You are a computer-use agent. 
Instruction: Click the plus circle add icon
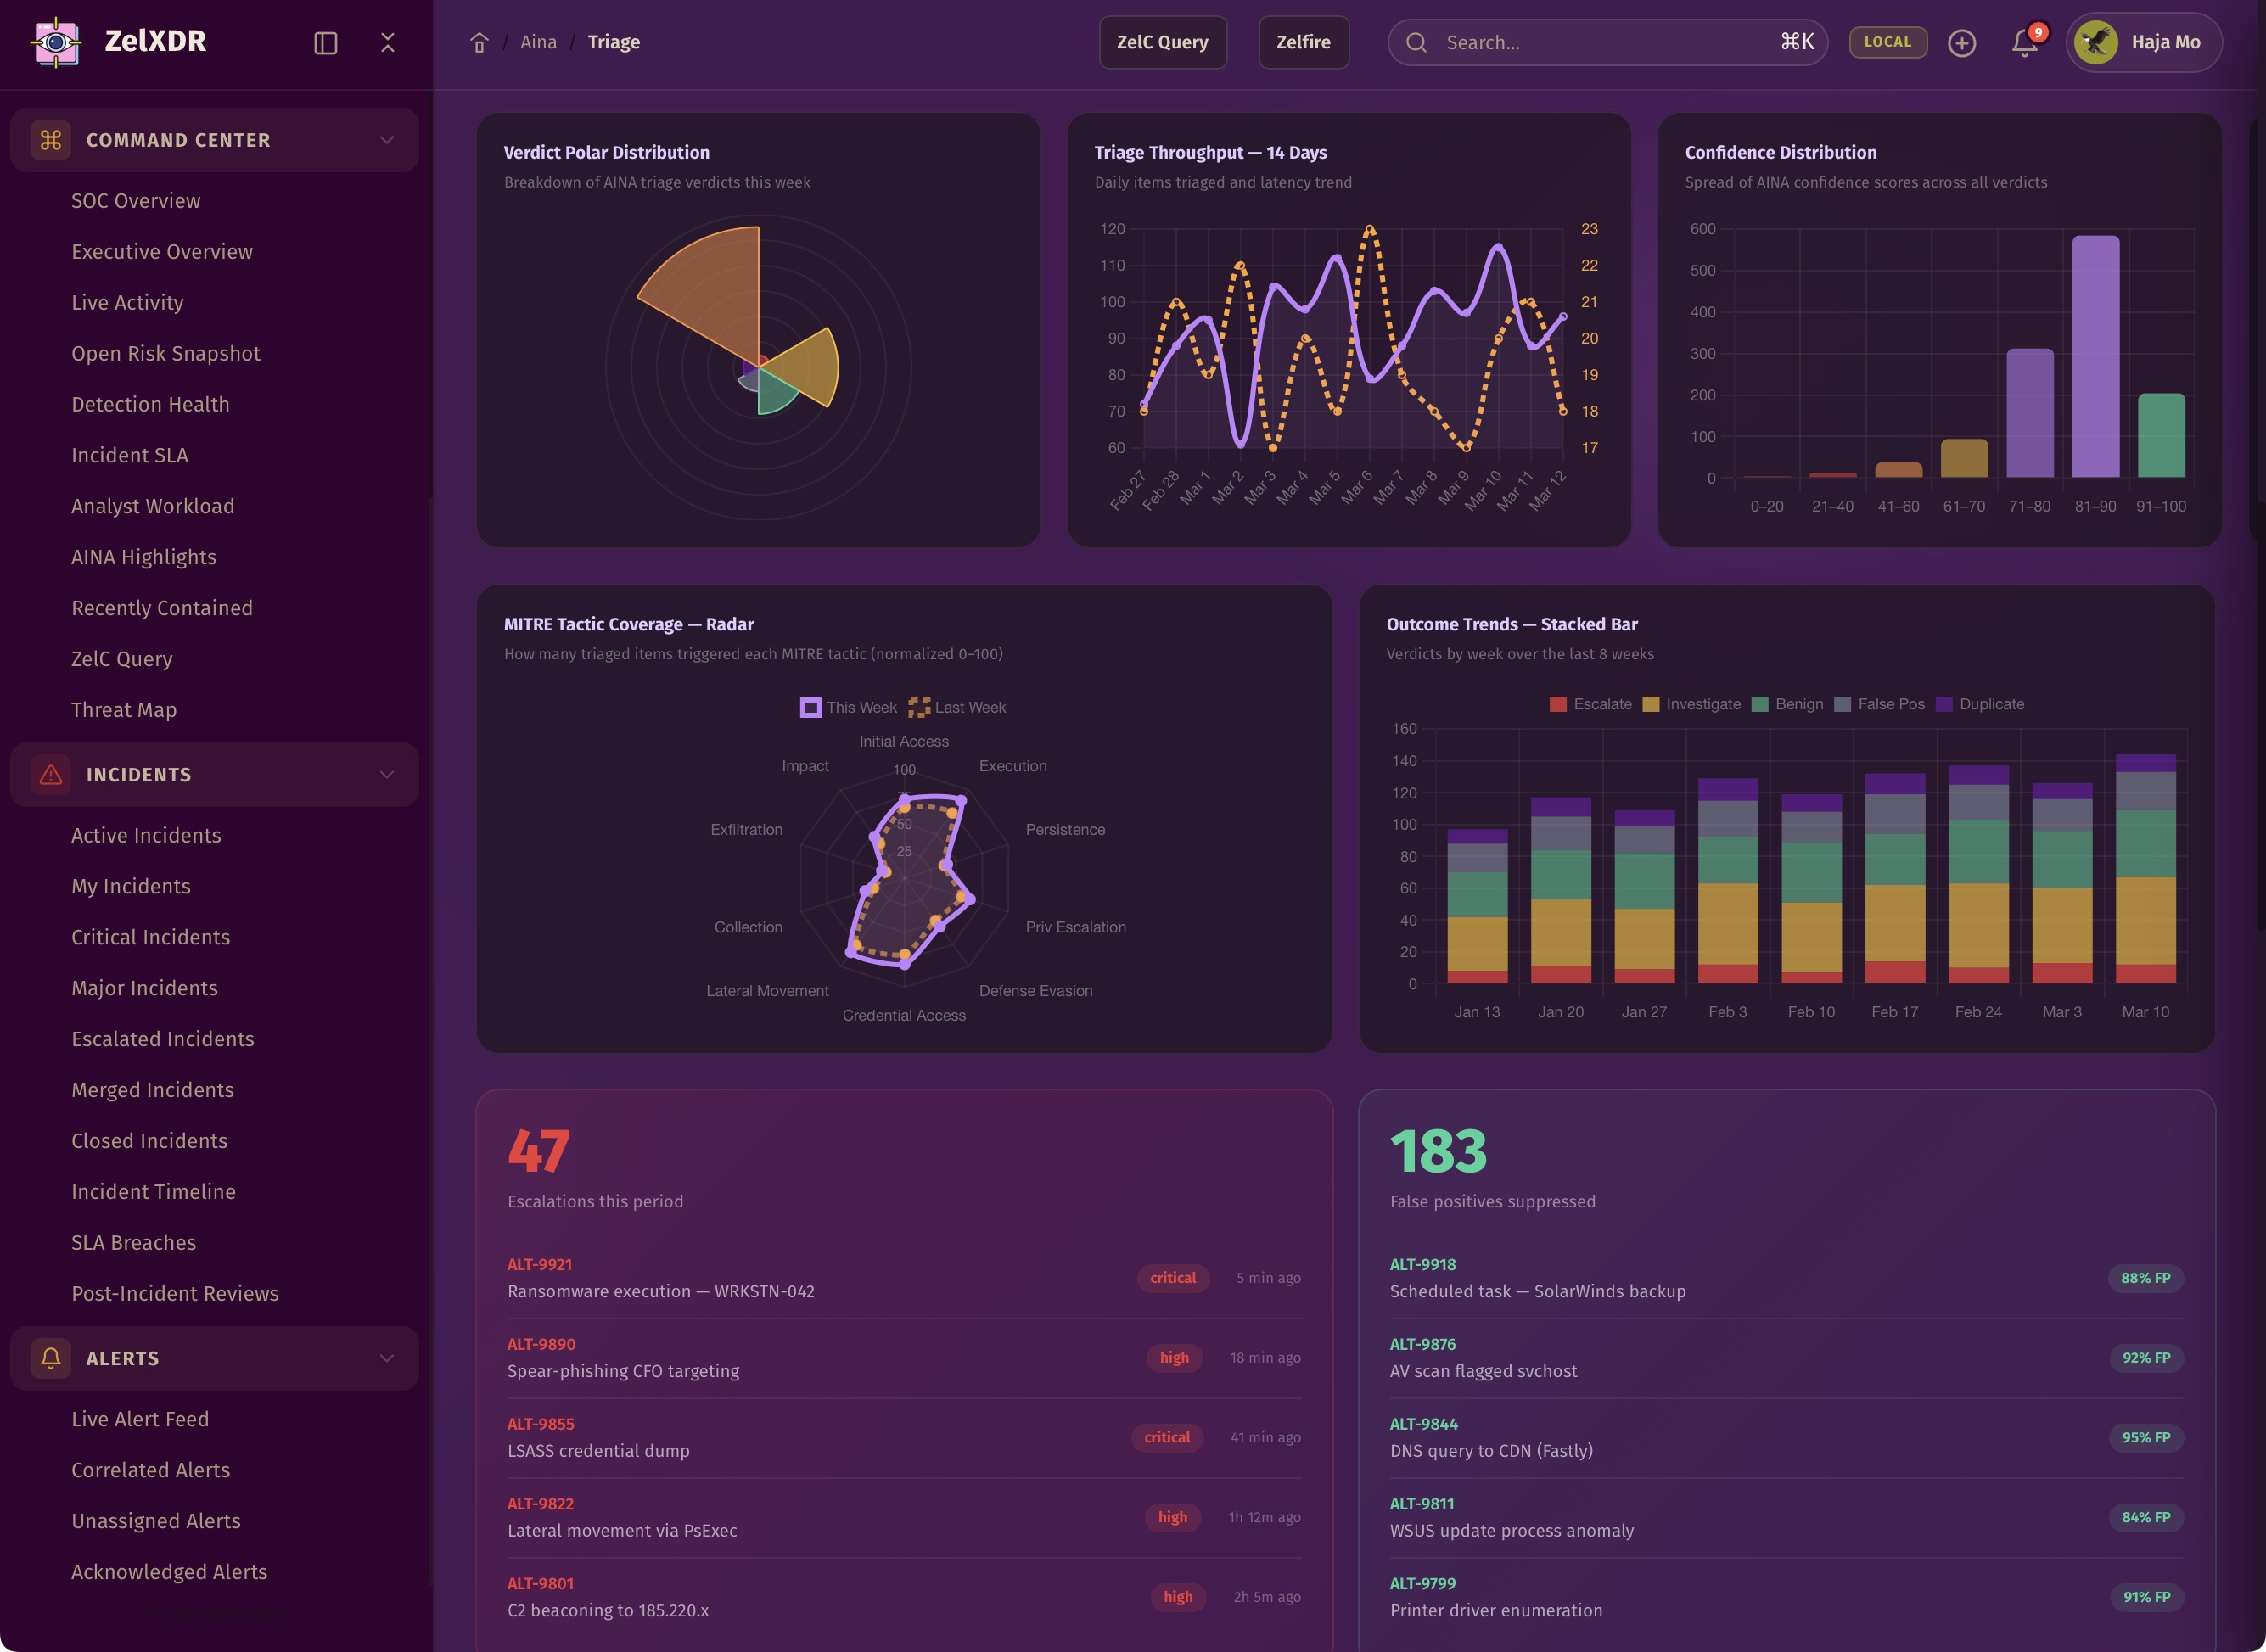(x=1961, y=43)
